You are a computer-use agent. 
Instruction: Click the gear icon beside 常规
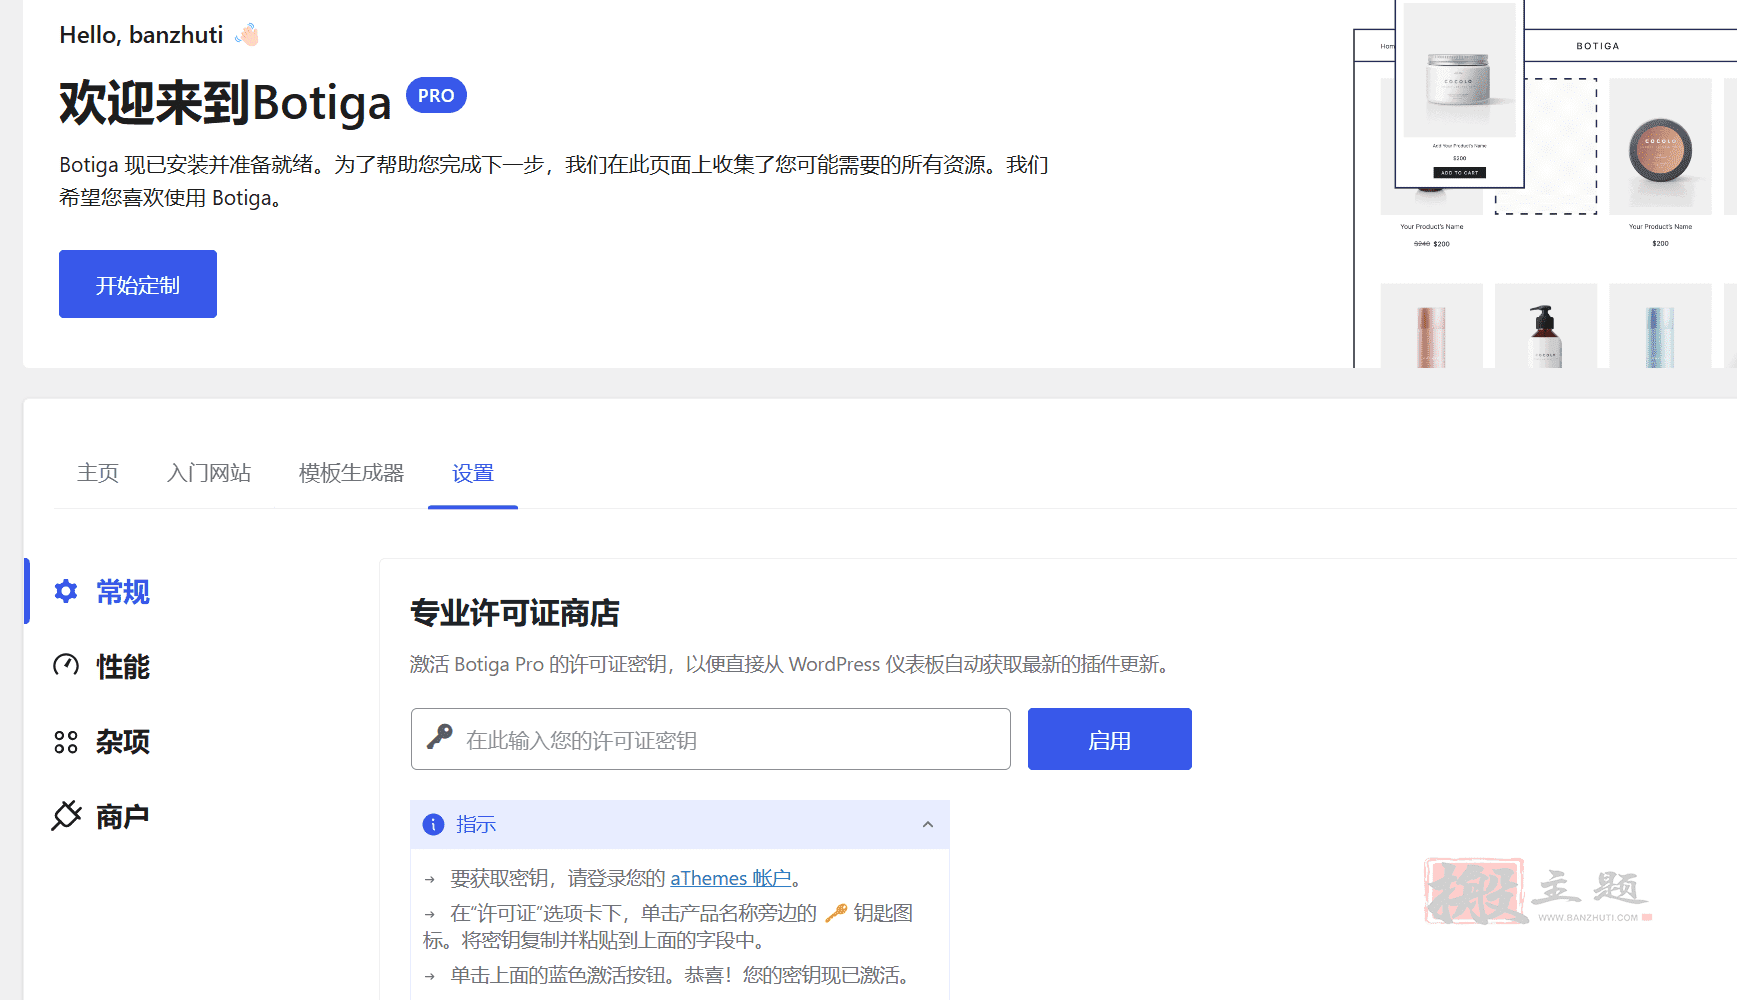(x=66, y=591)
